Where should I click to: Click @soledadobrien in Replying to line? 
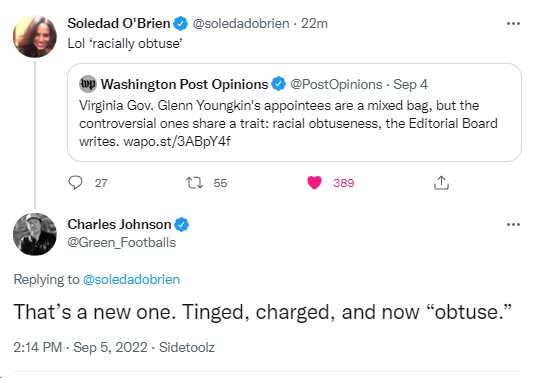131,279
